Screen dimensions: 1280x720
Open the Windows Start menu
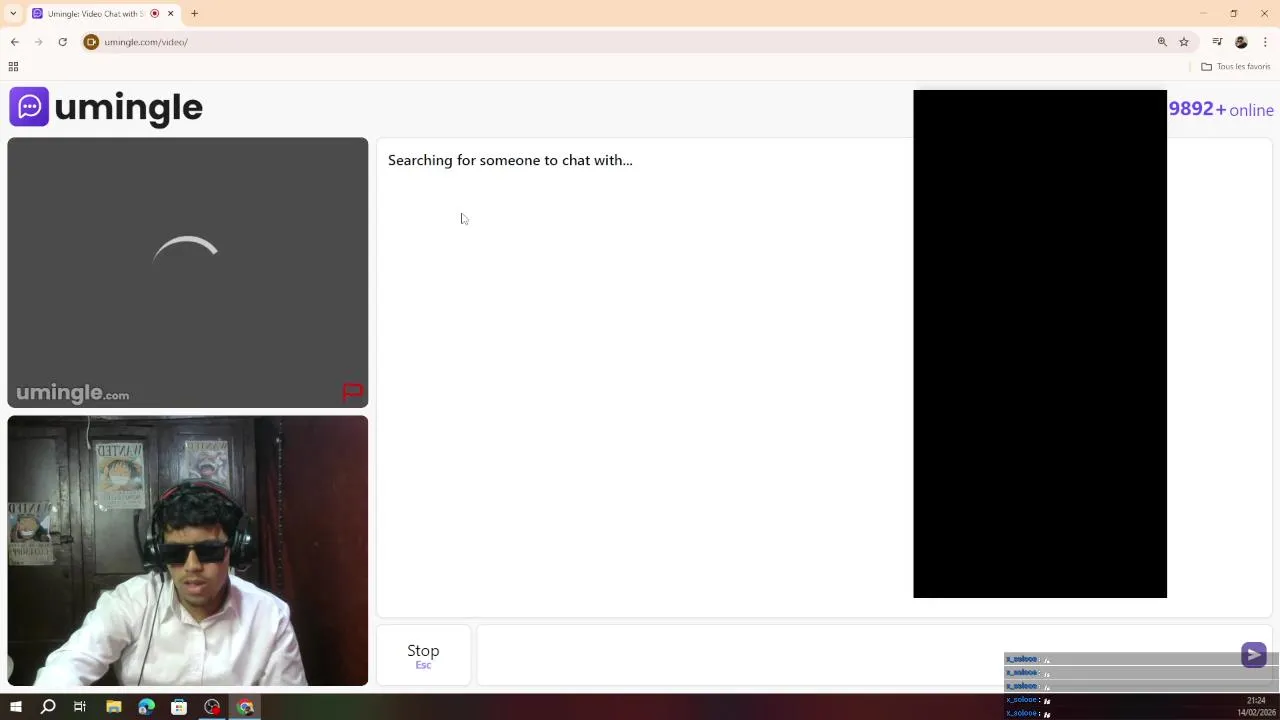pos(15,707)
